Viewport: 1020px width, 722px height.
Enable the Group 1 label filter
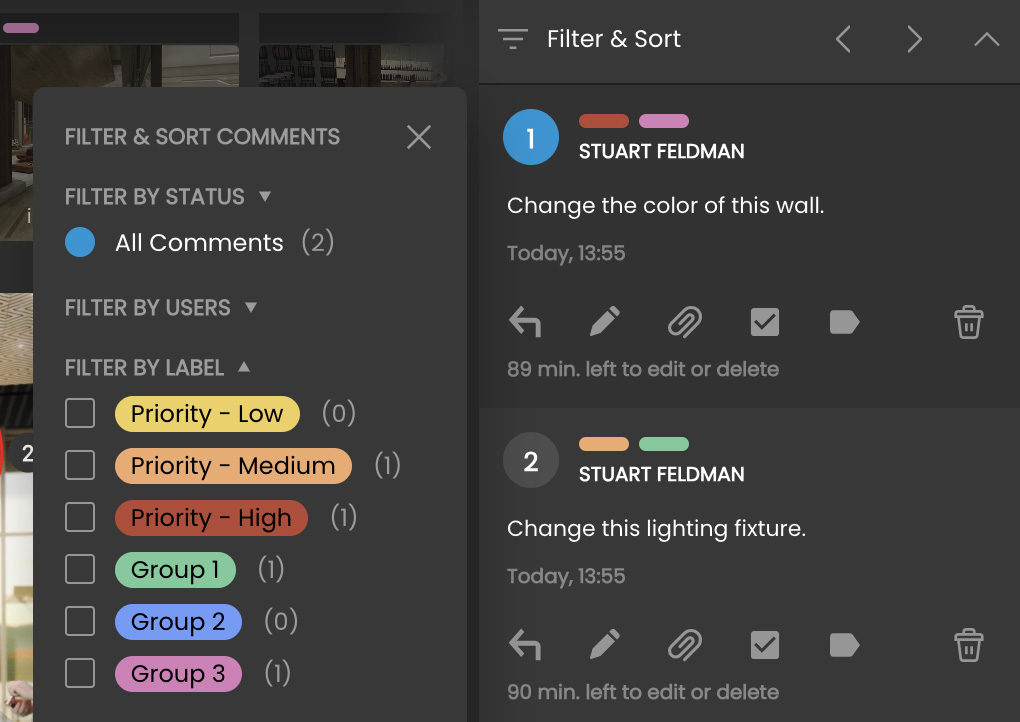pyautogui.click(x=80, y=569)
